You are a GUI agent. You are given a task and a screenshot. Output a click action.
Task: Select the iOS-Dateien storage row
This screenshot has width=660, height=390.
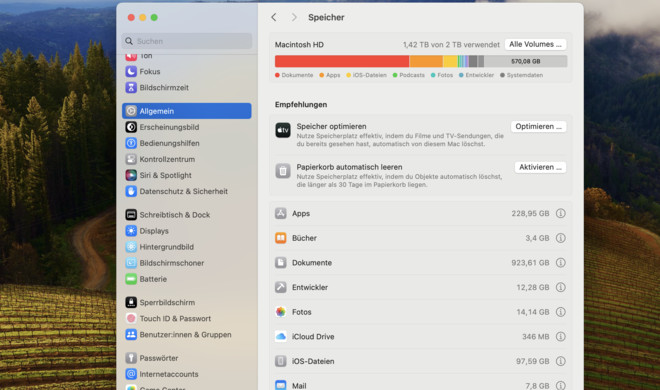point(420,361)
